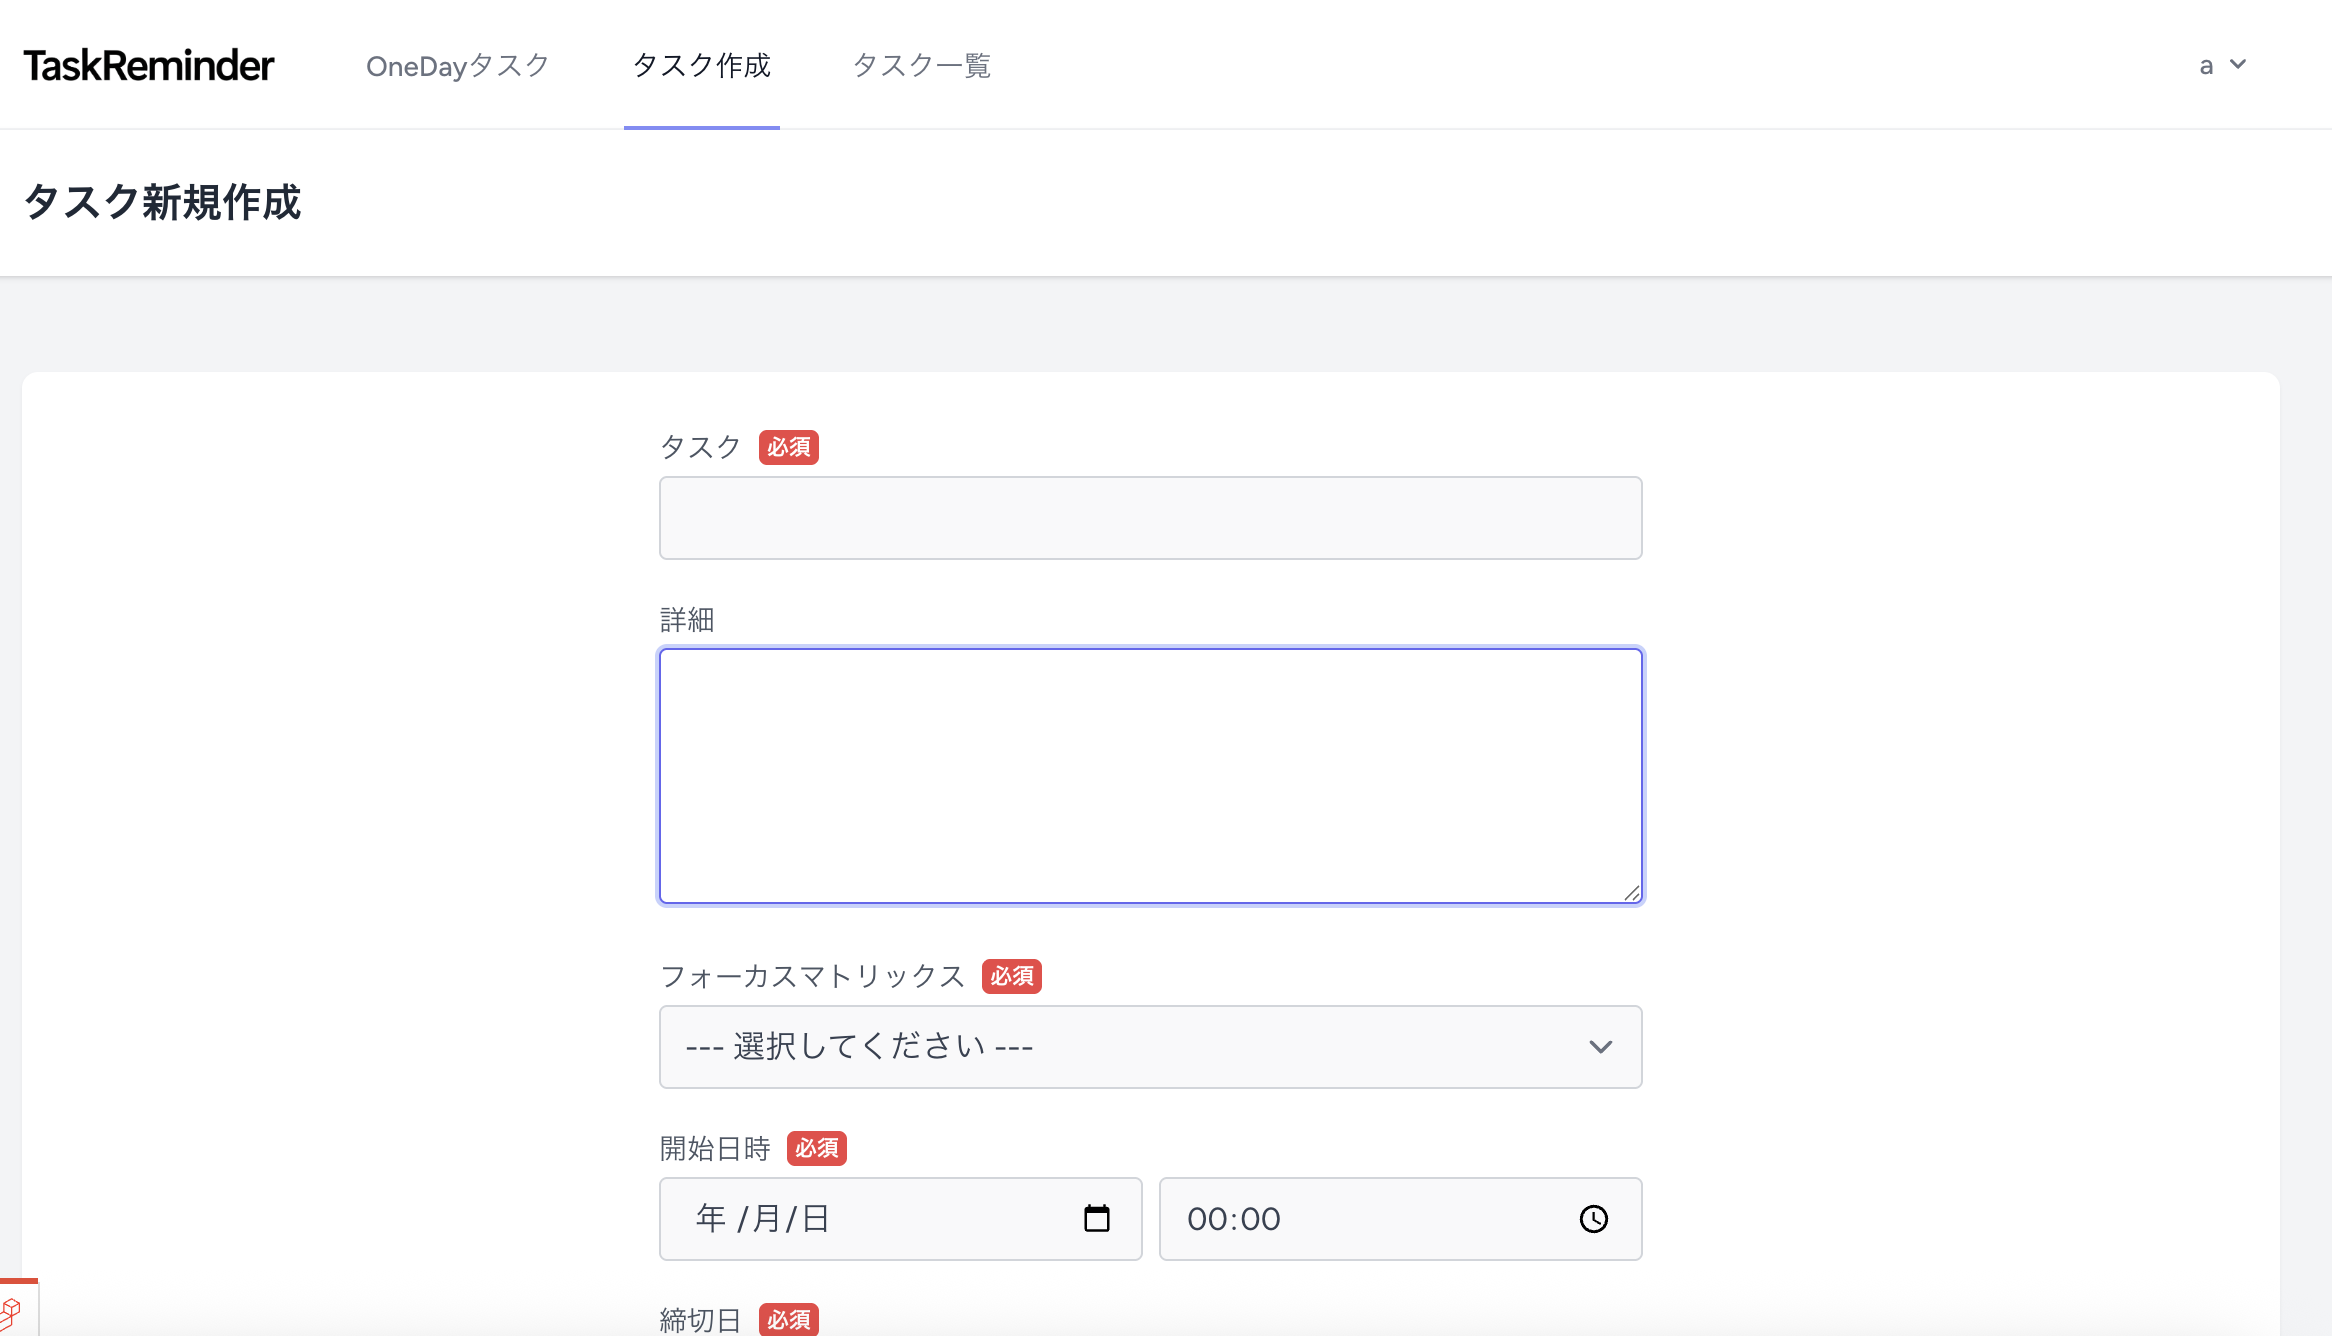
Task: Click the TaskReminder logo
Action: click(x=148, y=66)
